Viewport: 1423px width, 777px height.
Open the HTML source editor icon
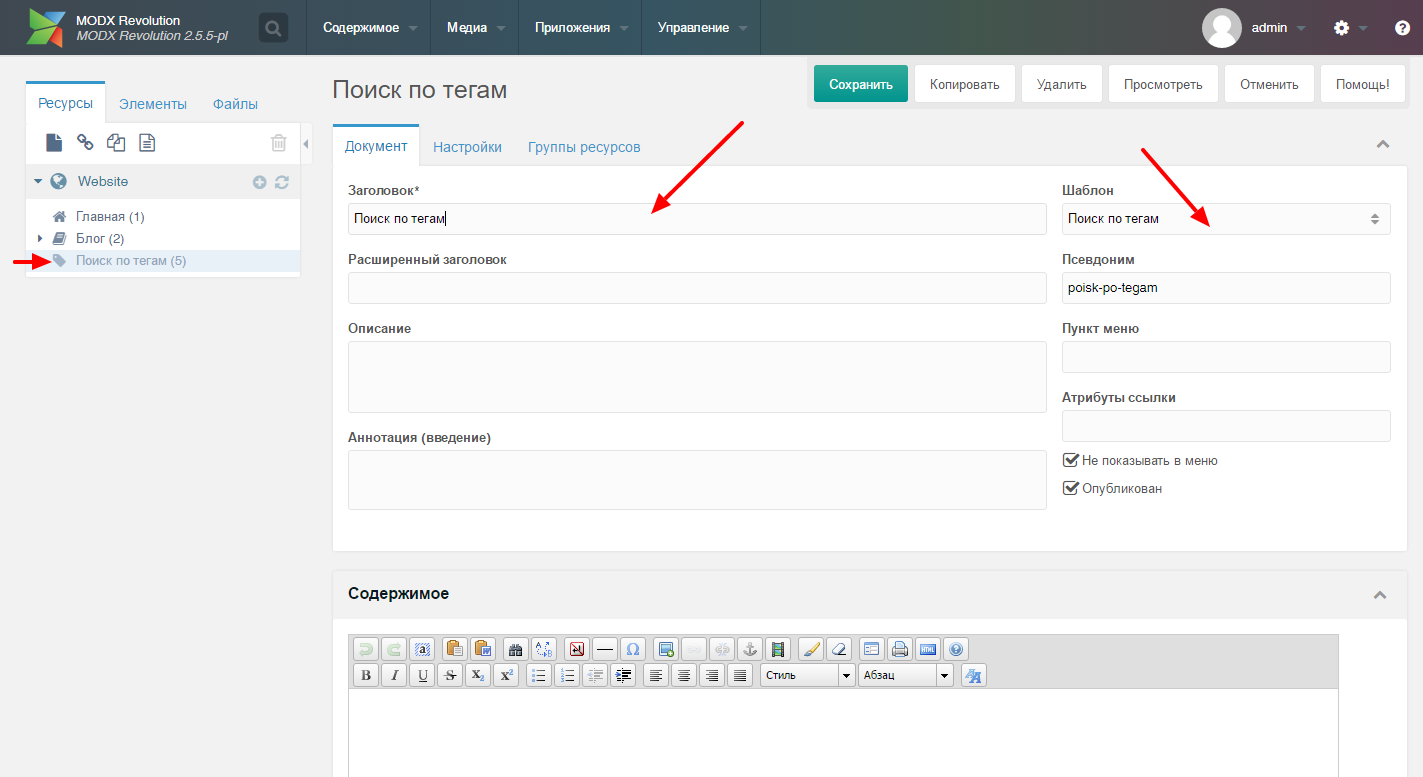[x=928, y=649]
